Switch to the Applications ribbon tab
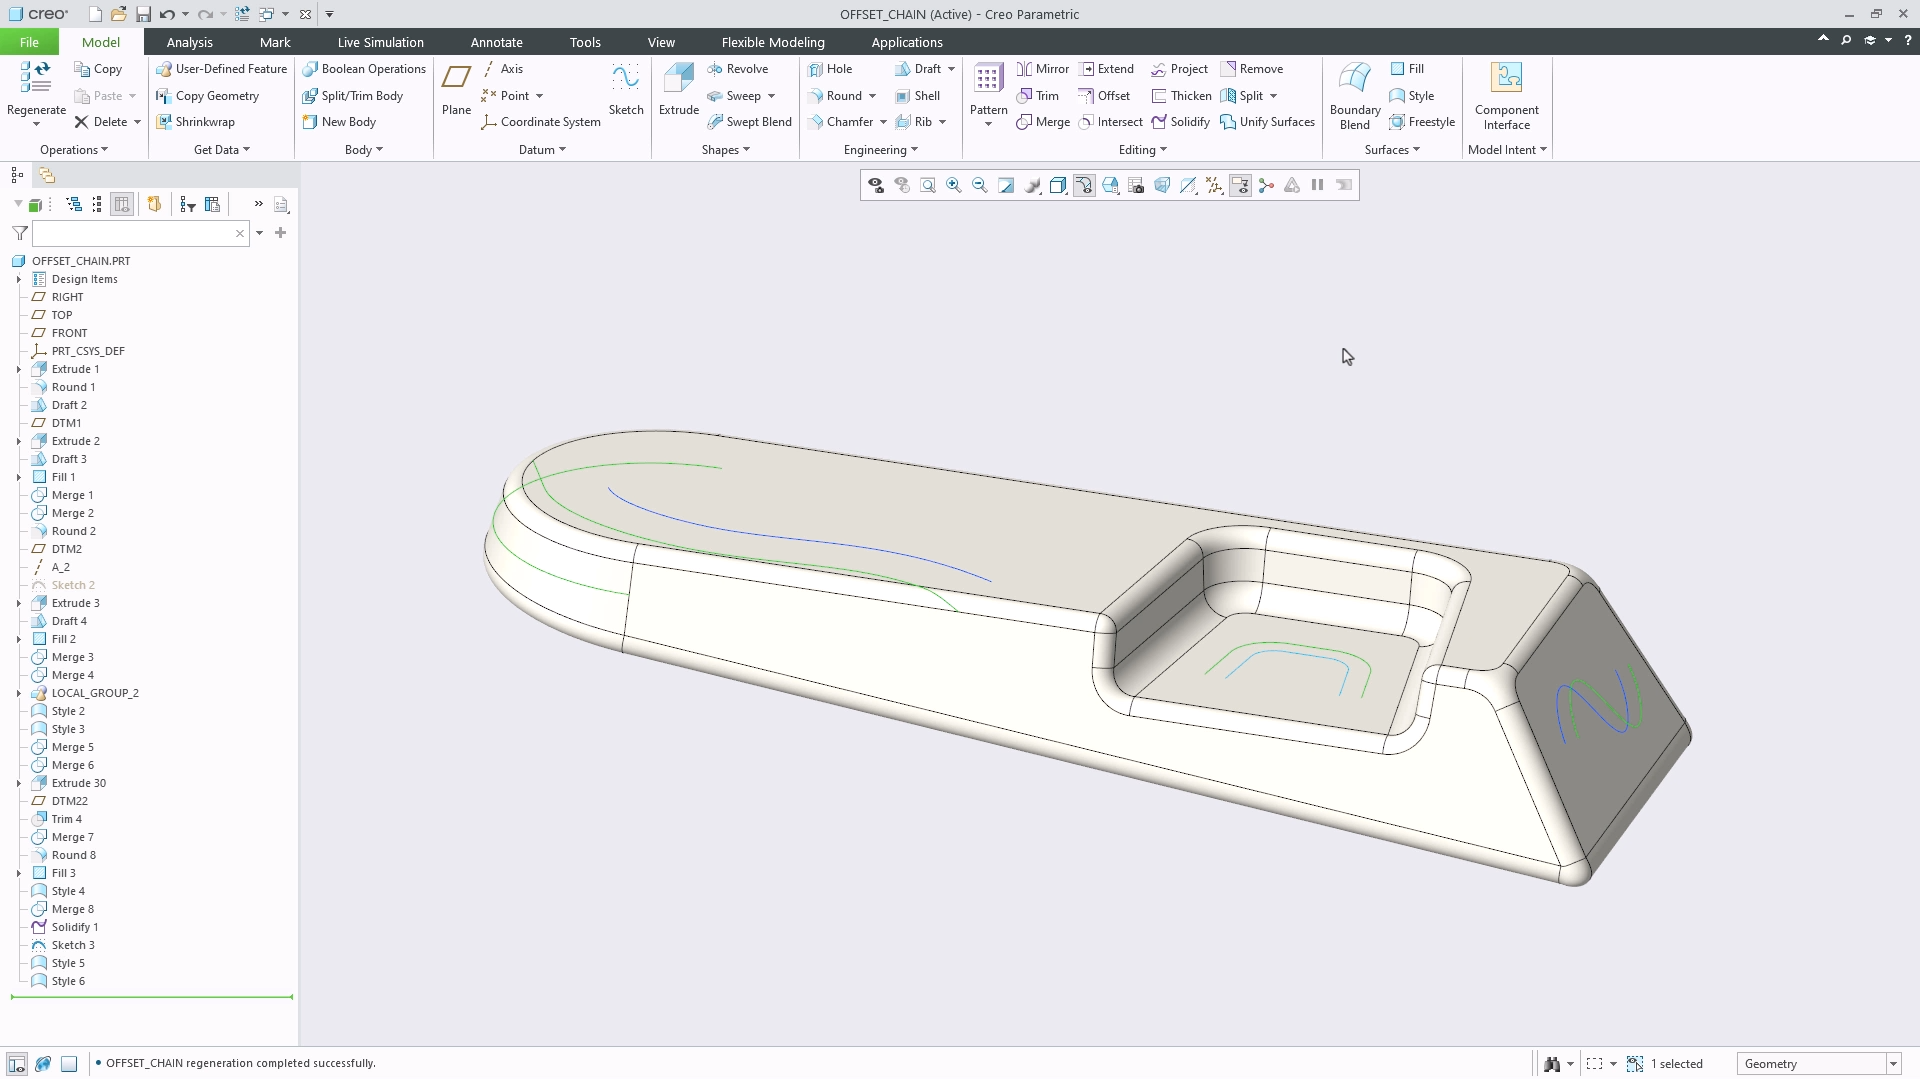 click(x=907, y=42)
